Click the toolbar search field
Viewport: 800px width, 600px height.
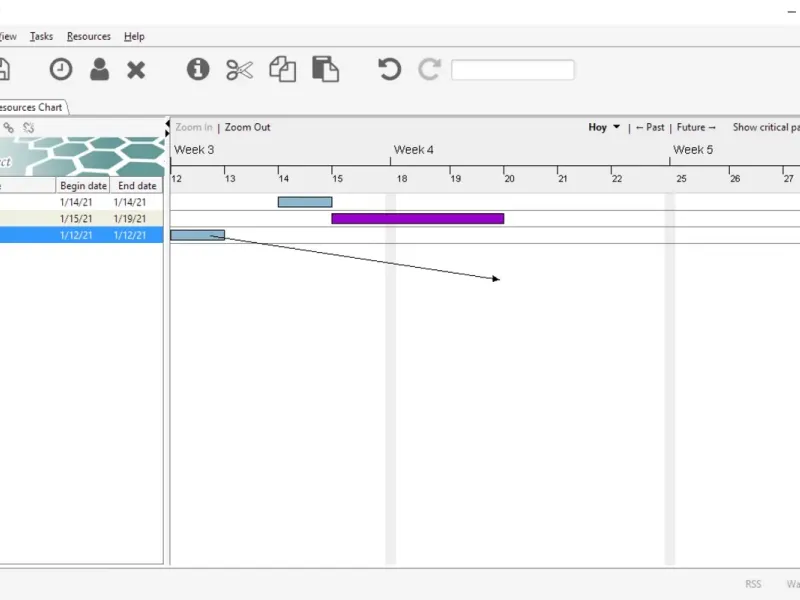pos(513,70)
